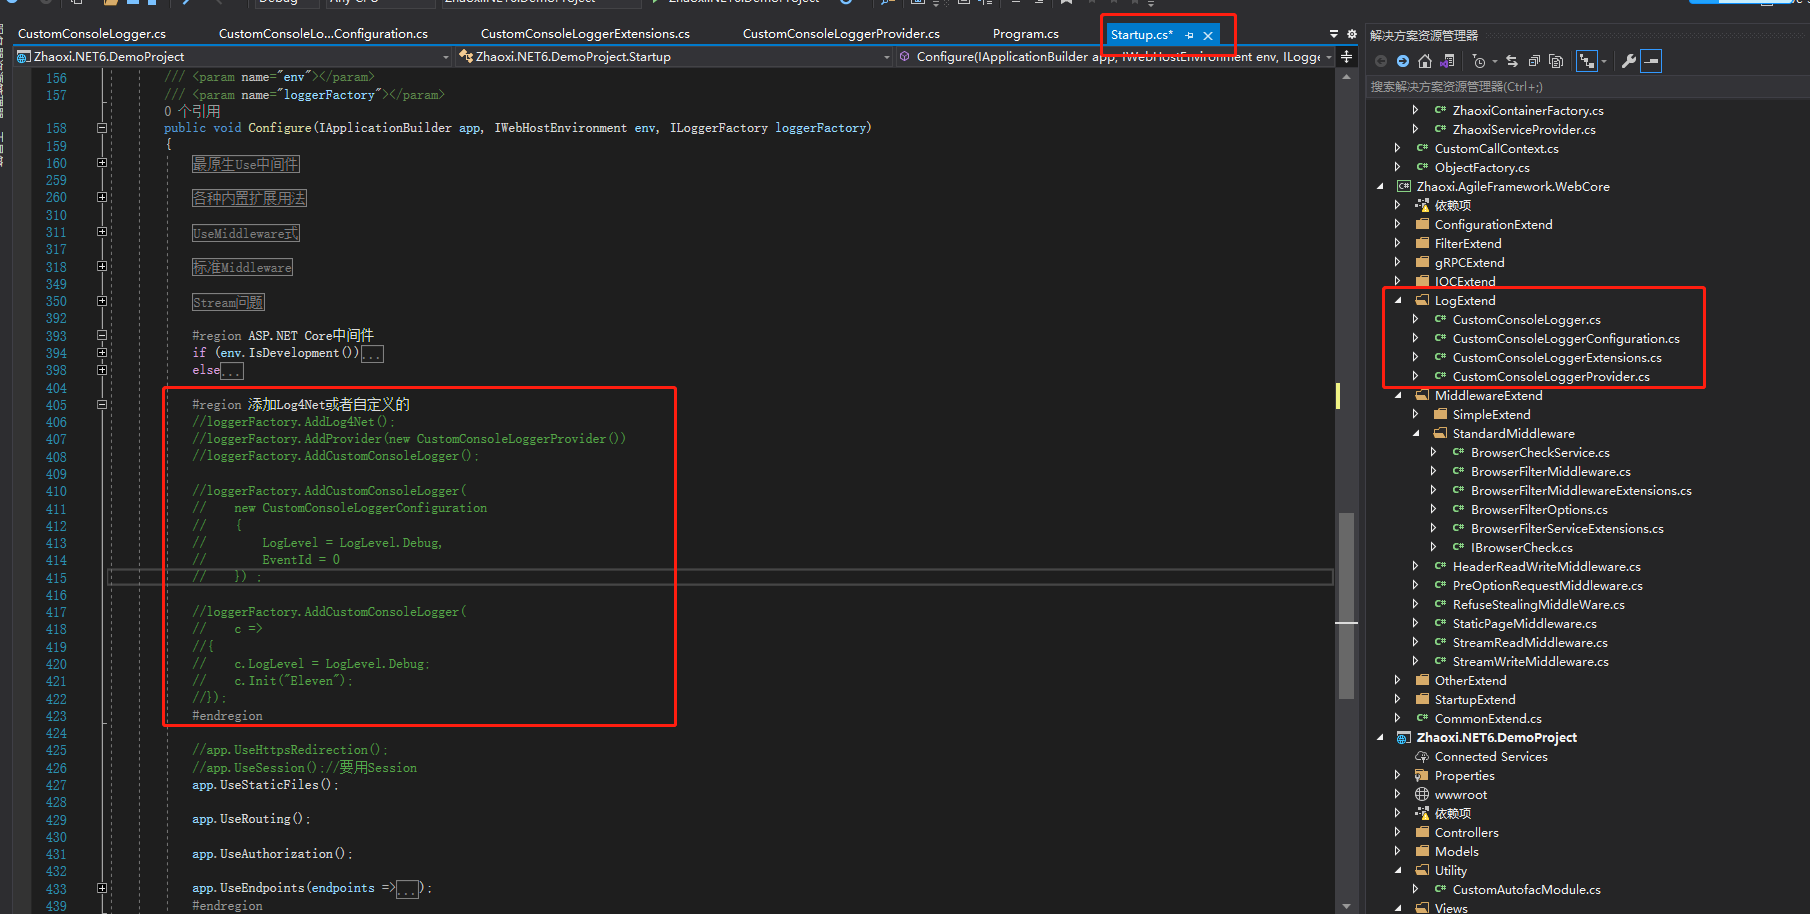Switch to the CustomConsoleLogger.cs tab

[92, 34]
